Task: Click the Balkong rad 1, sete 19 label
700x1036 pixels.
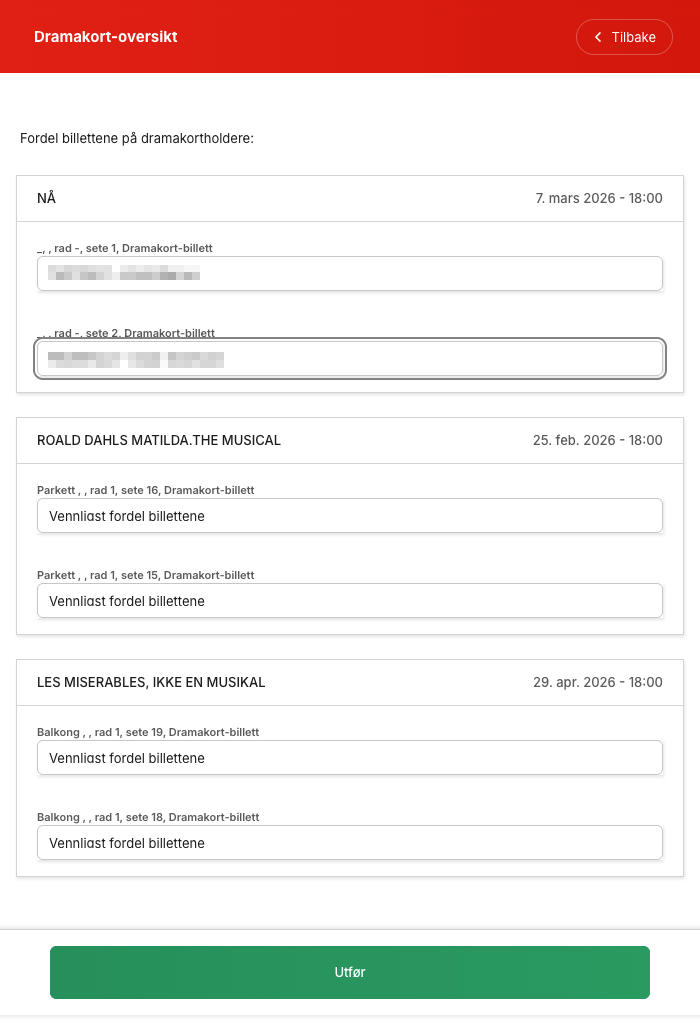Action: [x=149, y=732]
